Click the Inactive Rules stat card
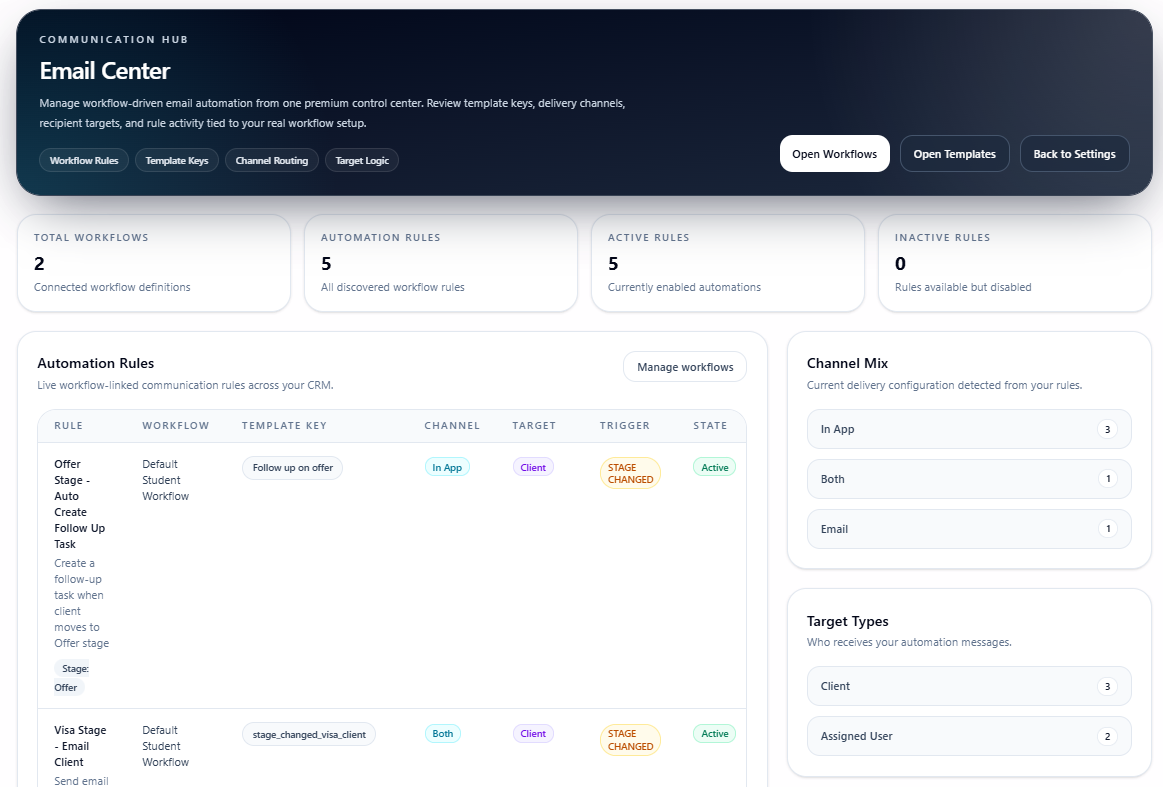This screenshot has width=1163, height=787. point(1015,263)
